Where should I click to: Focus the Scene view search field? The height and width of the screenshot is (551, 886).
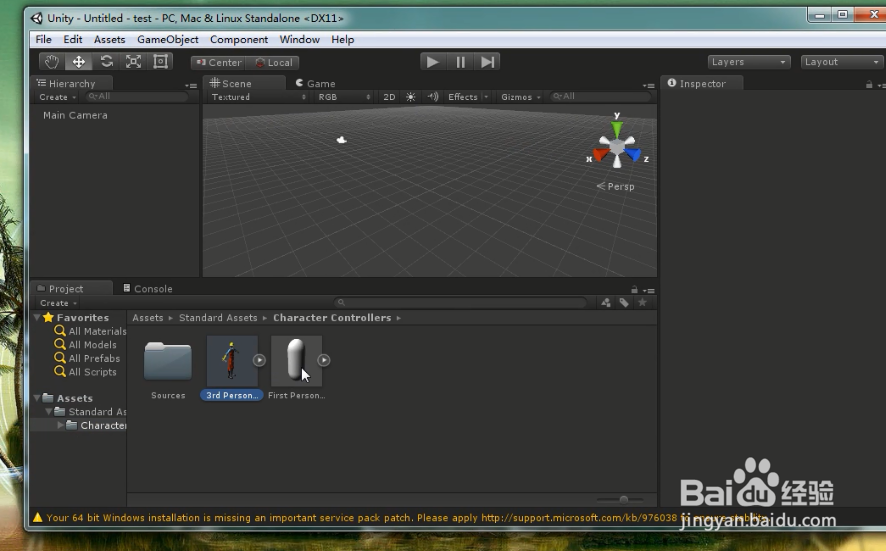(x=599, y=97)
